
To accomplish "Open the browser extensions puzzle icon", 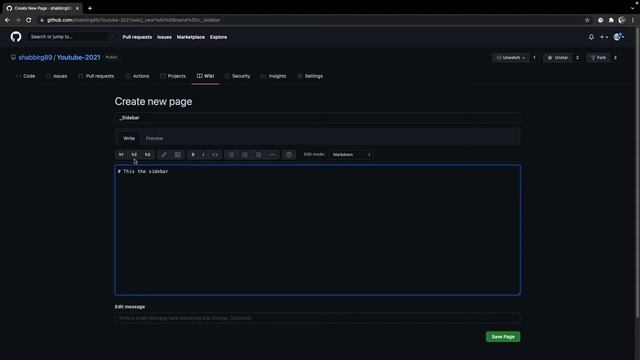I will point(611,20).
